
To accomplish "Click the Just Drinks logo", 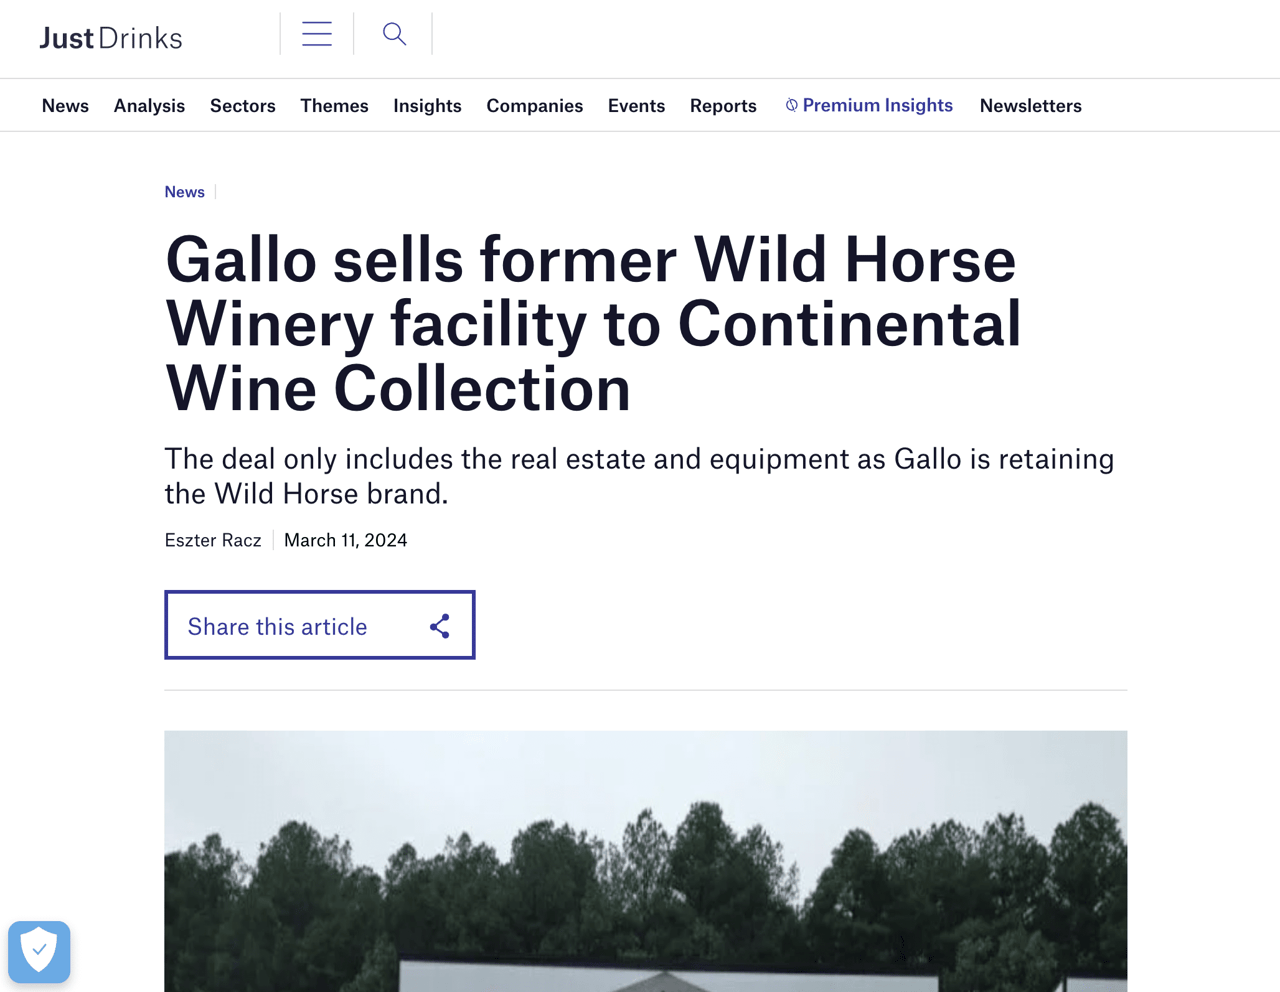I will pyautogui.click(x=110, y=37).
